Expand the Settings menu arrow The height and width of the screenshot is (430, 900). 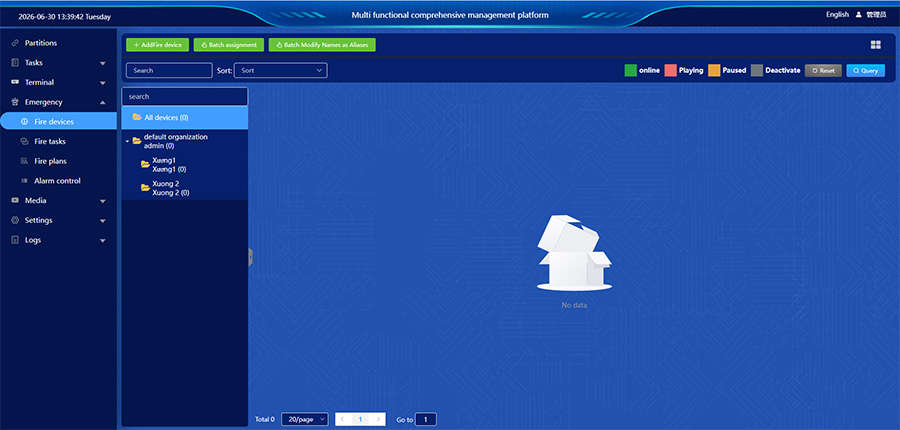[103, 220]
